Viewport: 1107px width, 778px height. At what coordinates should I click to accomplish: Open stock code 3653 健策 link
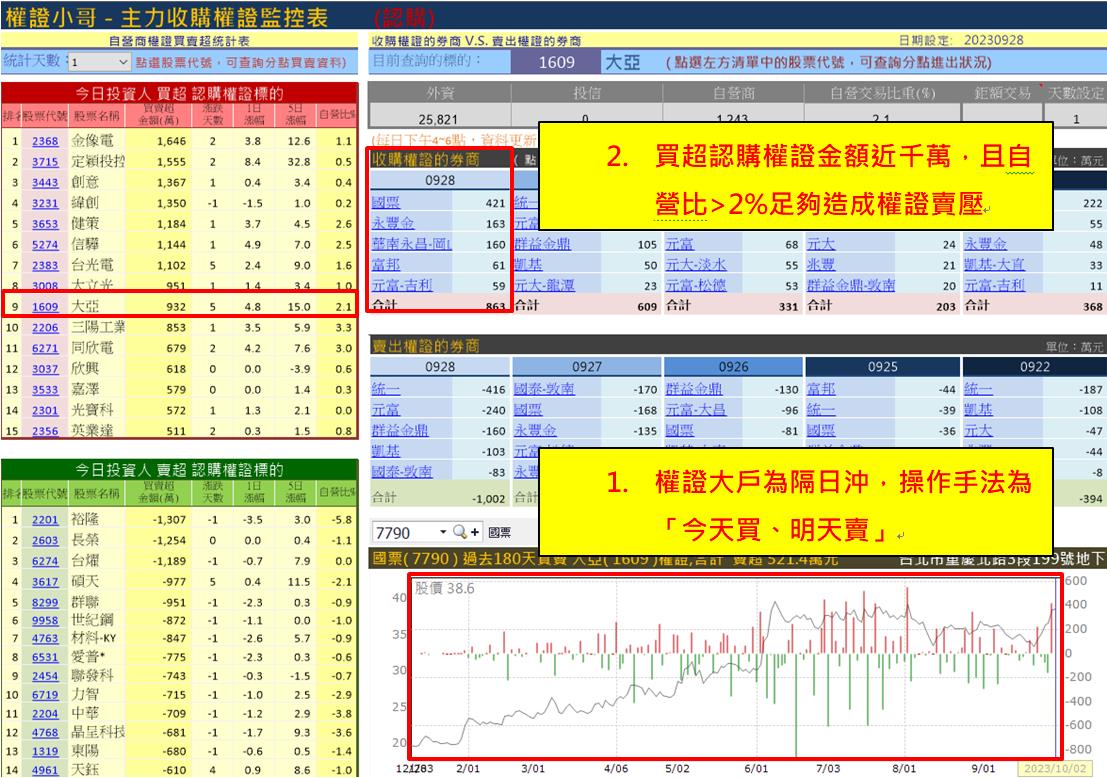[45, 224]
